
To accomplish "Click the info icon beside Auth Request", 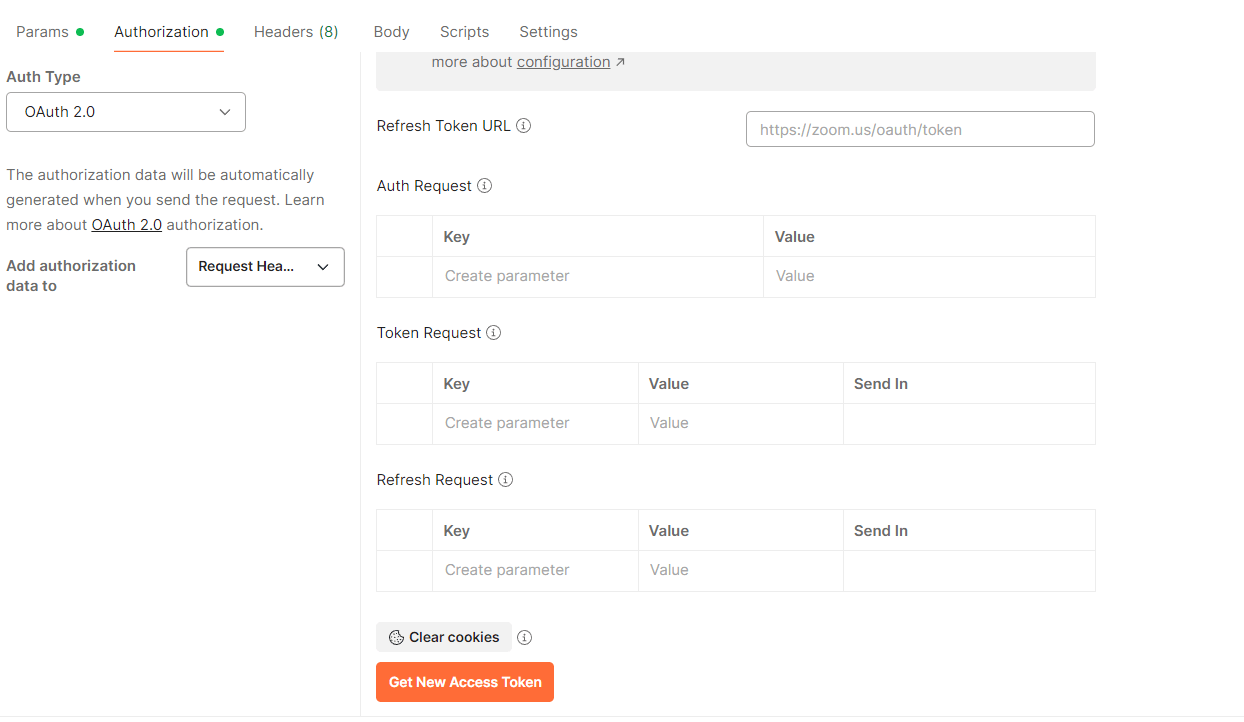I will pos(485,185).
